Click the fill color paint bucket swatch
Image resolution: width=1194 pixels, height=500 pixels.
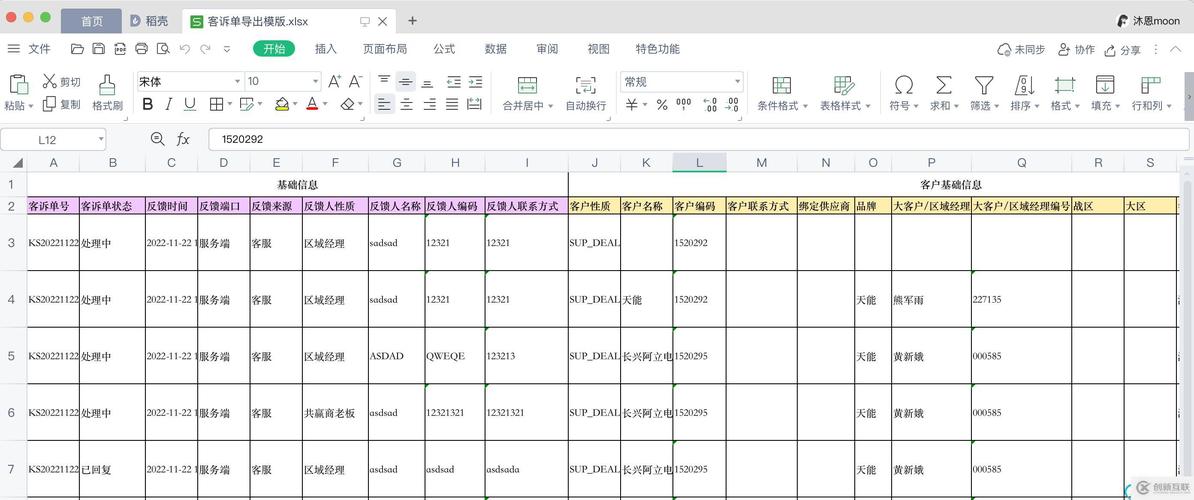[x=282, y=104]
